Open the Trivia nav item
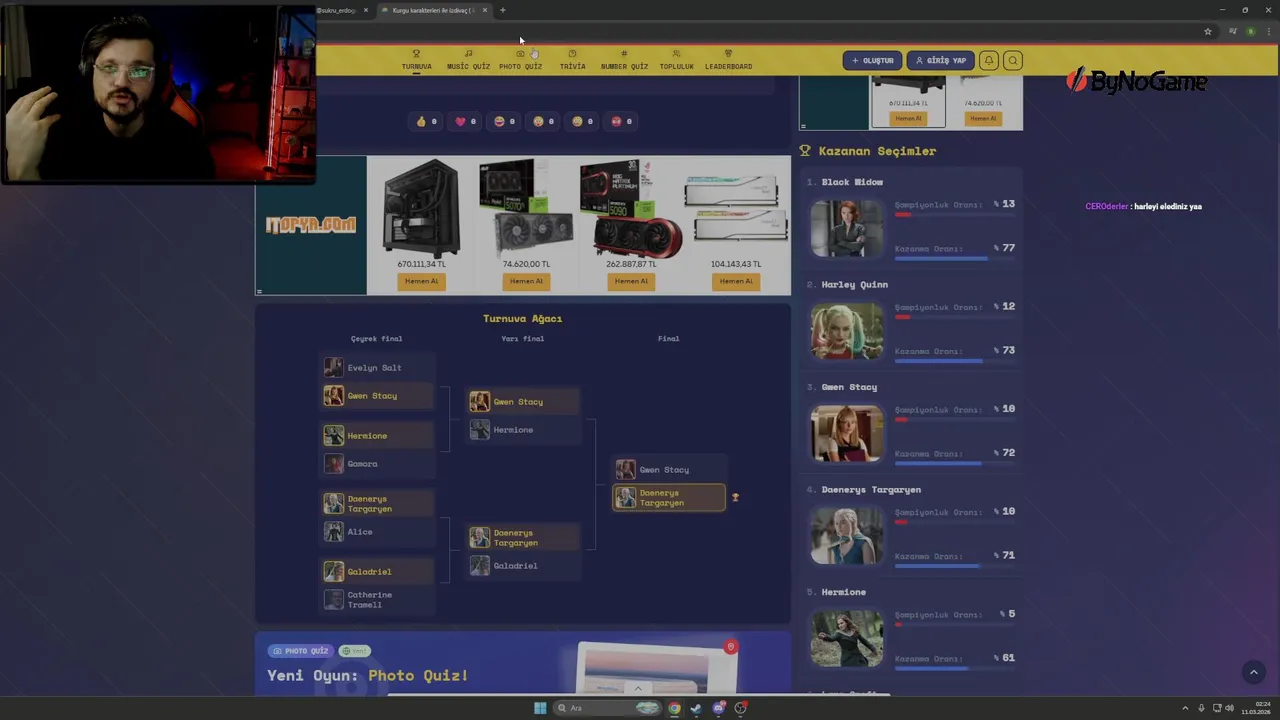 tap(572, 60)
